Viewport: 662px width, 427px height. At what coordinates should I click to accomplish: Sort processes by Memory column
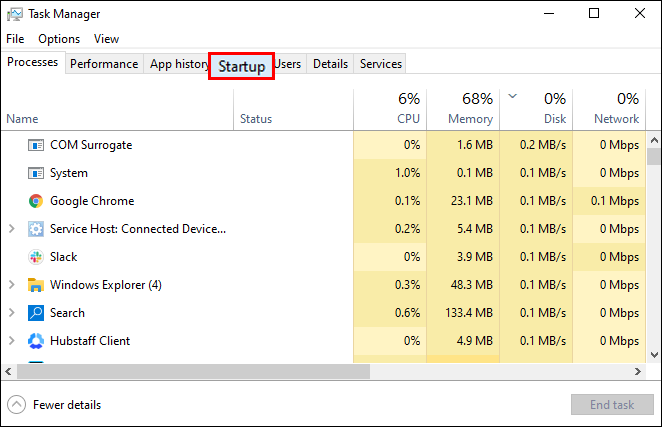click(463, 109)
